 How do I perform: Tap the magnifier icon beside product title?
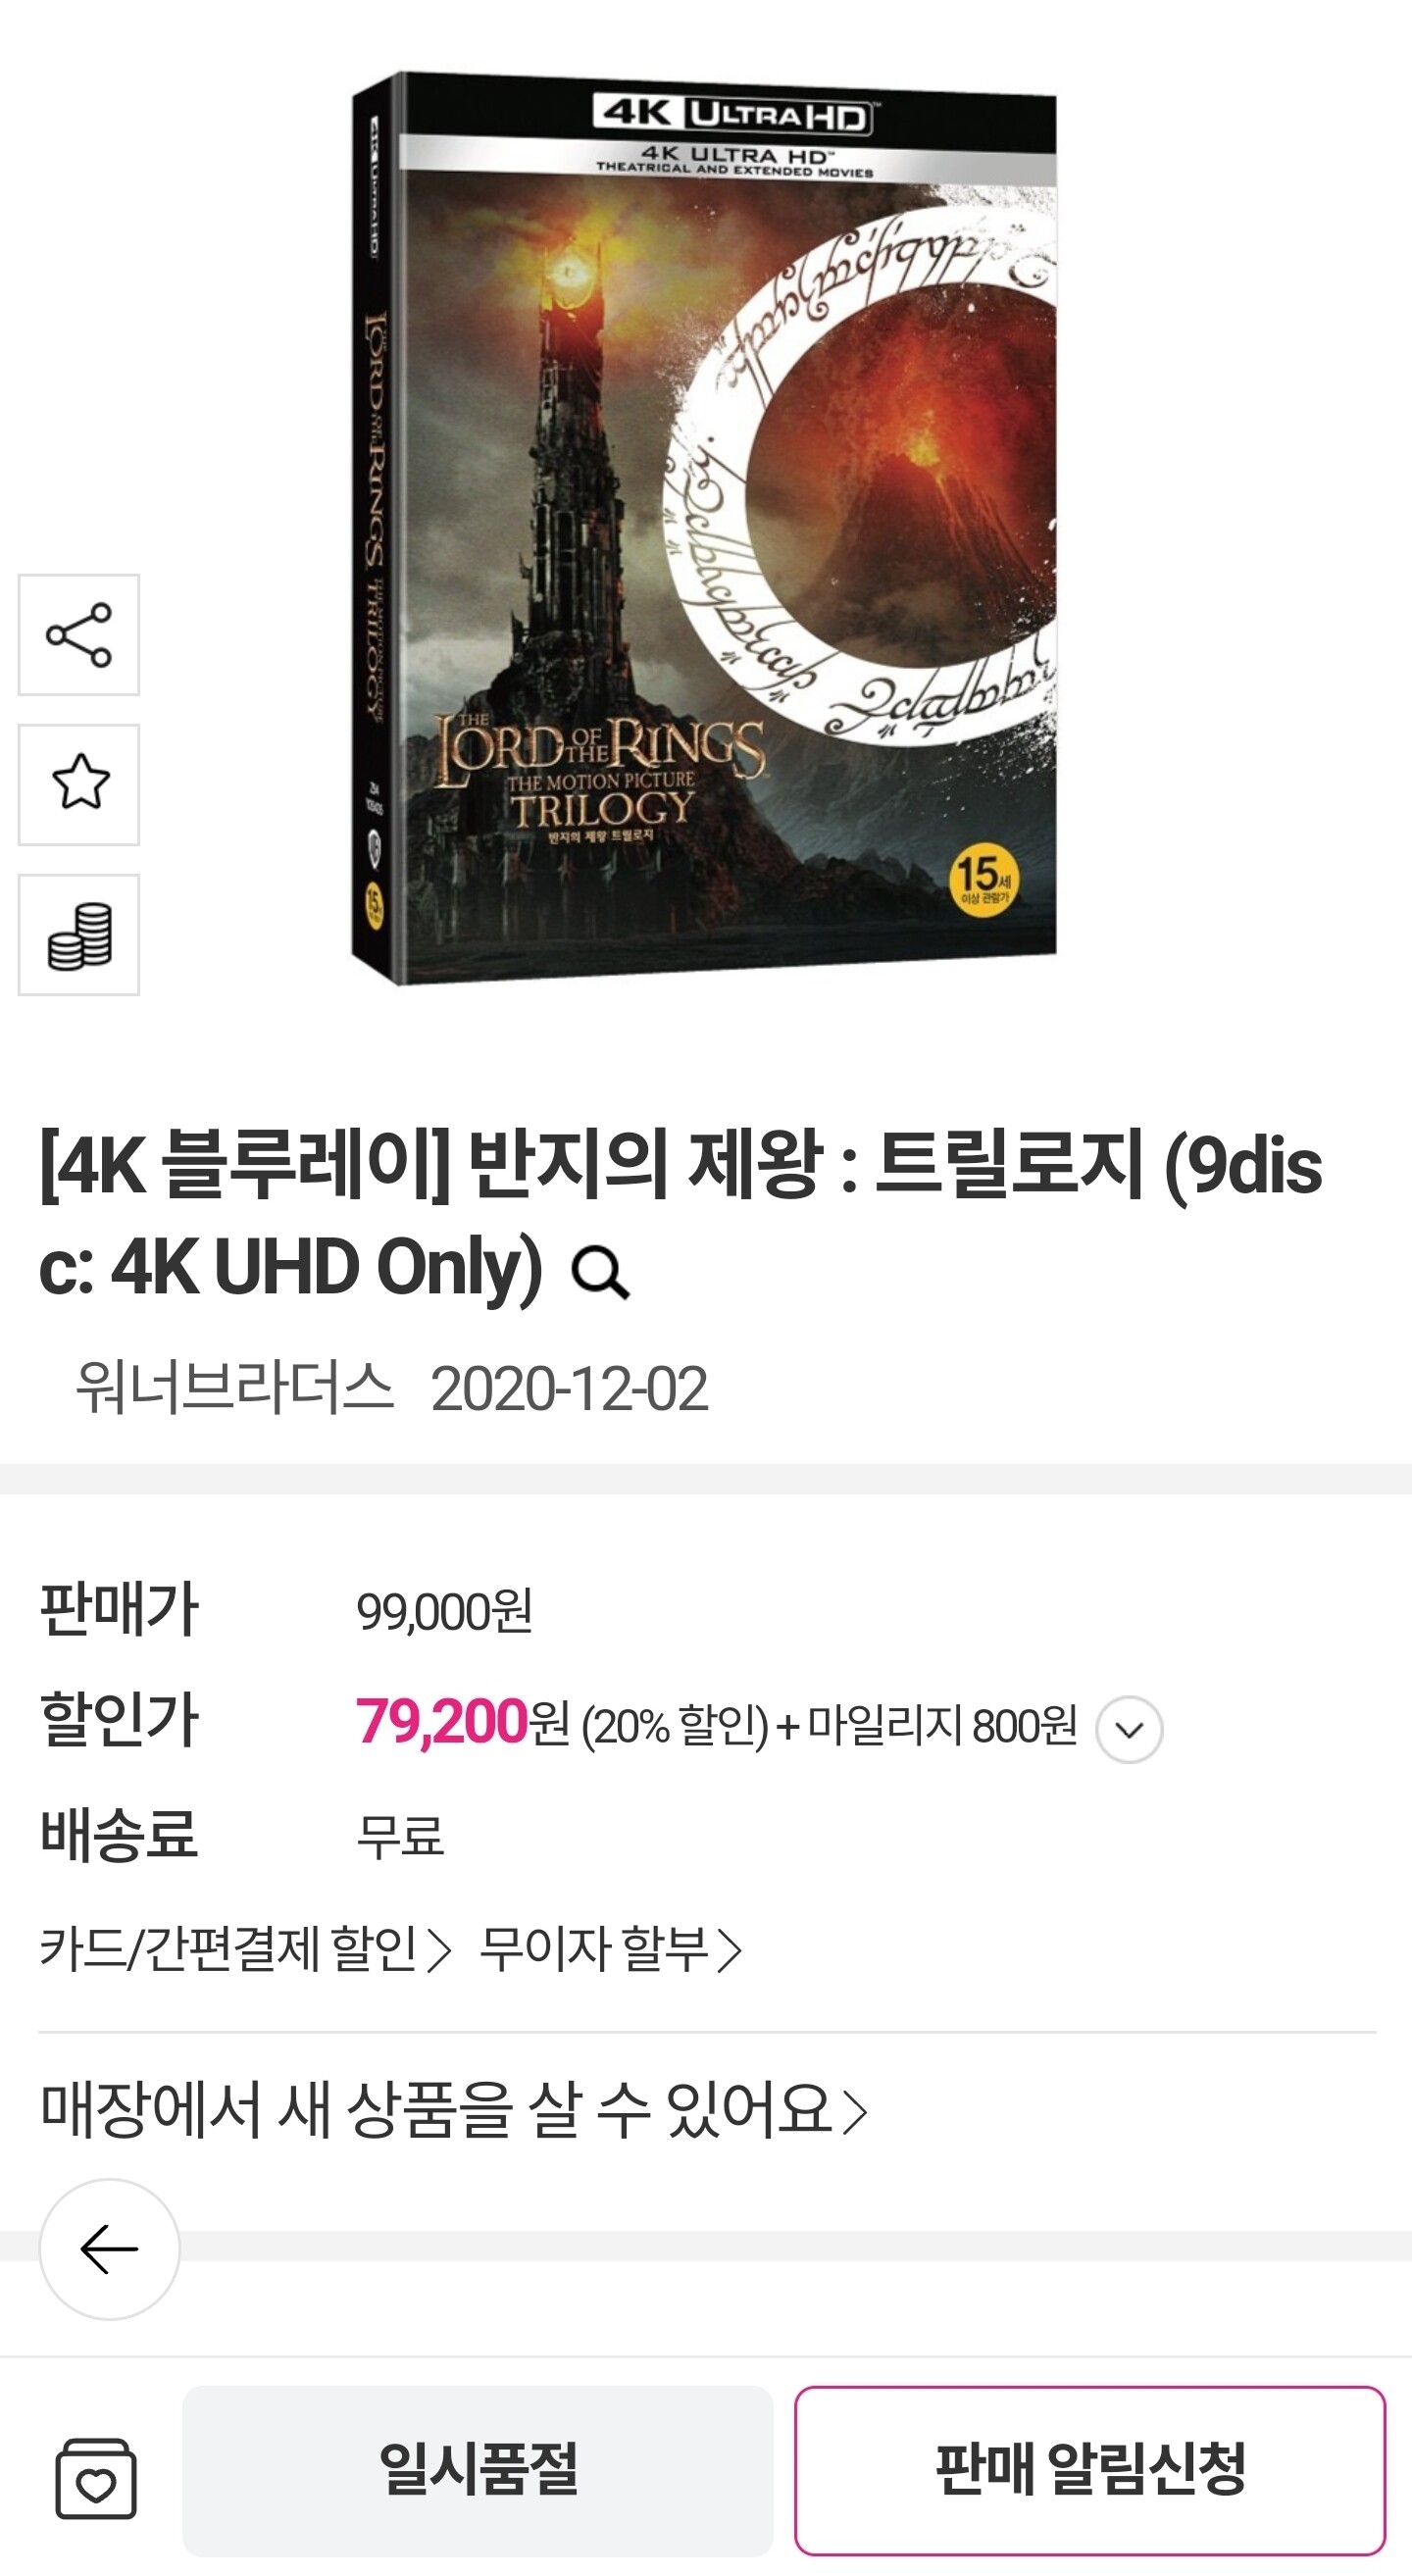(600, 1273)
